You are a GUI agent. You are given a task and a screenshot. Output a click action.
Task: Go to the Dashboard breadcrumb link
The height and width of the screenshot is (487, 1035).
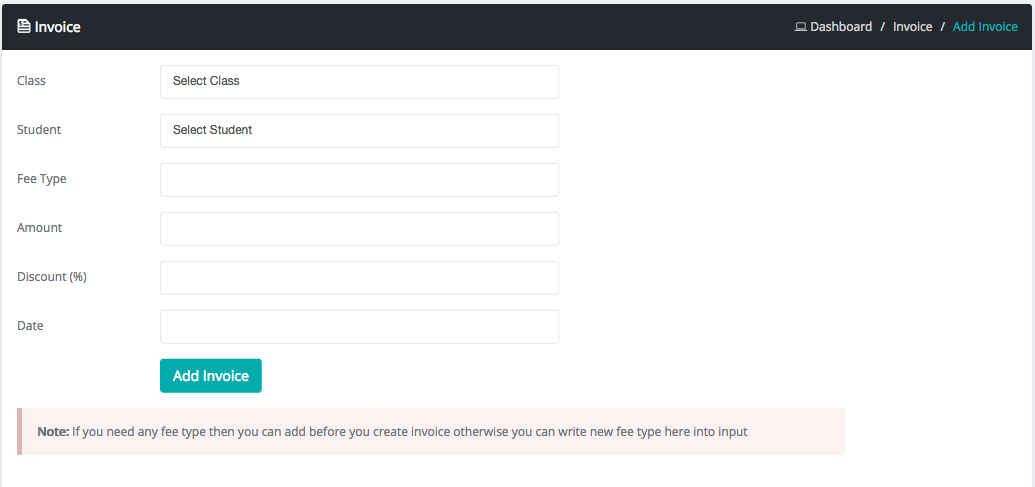click(841, 27)
